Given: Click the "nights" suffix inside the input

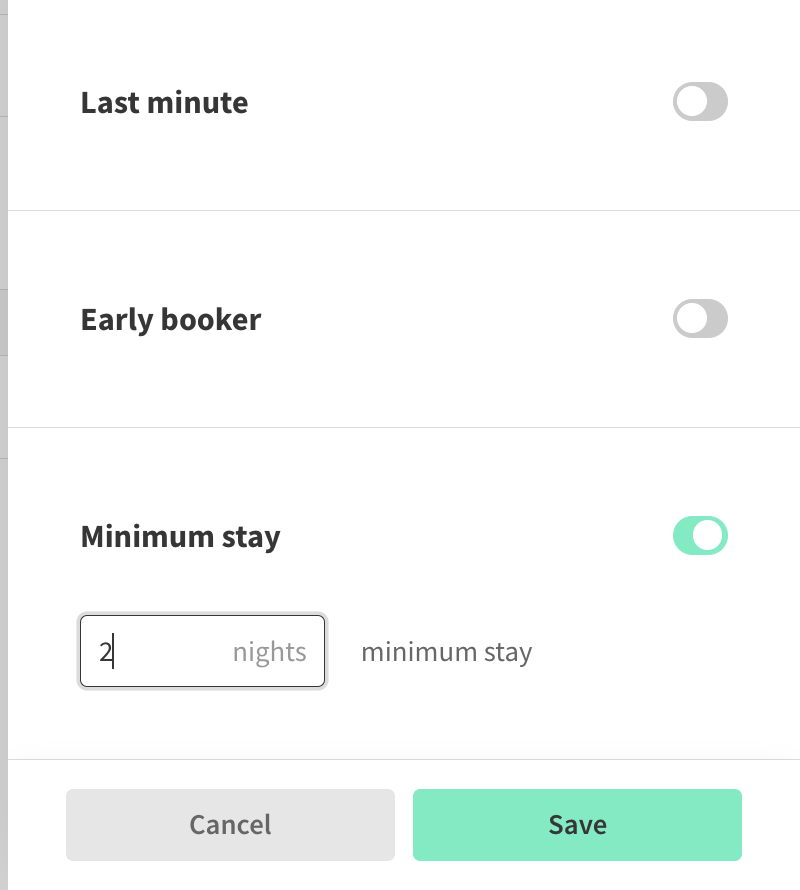Looking at the screenshot, I should 269,652.
